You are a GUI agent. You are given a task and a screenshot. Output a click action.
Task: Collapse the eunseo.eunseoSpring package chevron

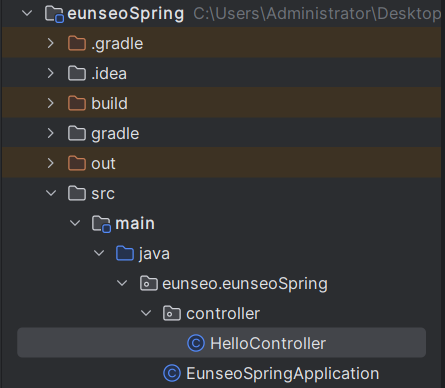[x=122, y=283]
